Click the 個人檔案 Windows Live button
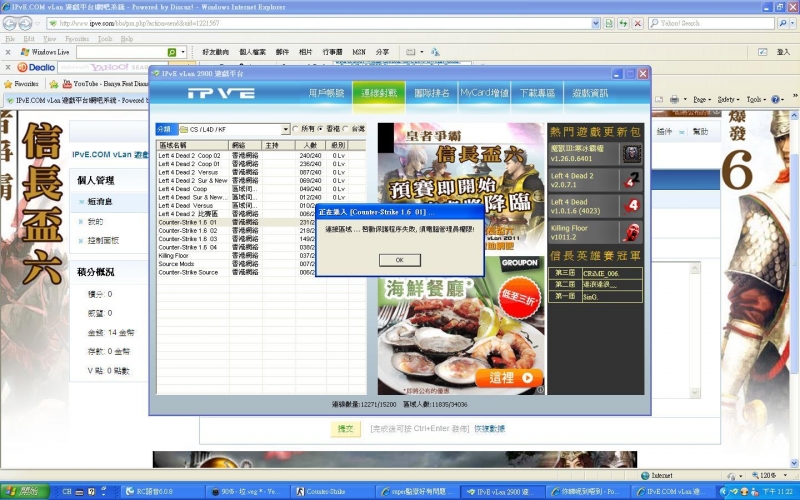Screen dimensions: 800x500 252,52
